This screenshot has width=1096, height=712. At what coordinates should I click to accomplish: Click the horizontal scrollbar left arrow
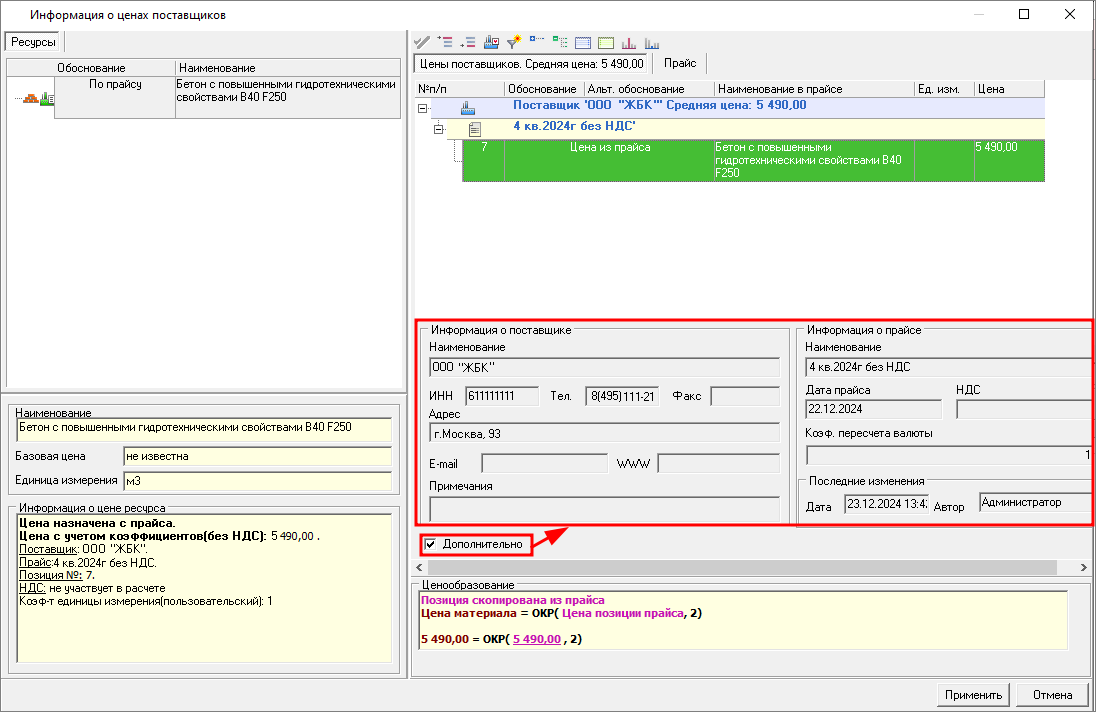point(419,567)
